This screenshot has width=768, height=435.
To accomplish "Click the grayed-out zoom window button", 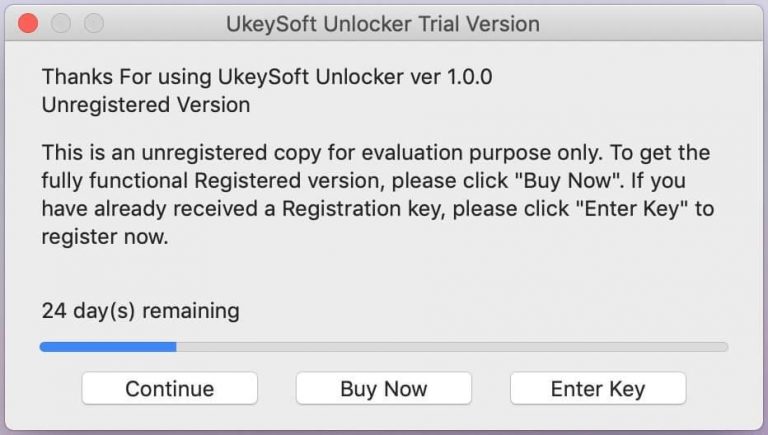I will [94, 23].
